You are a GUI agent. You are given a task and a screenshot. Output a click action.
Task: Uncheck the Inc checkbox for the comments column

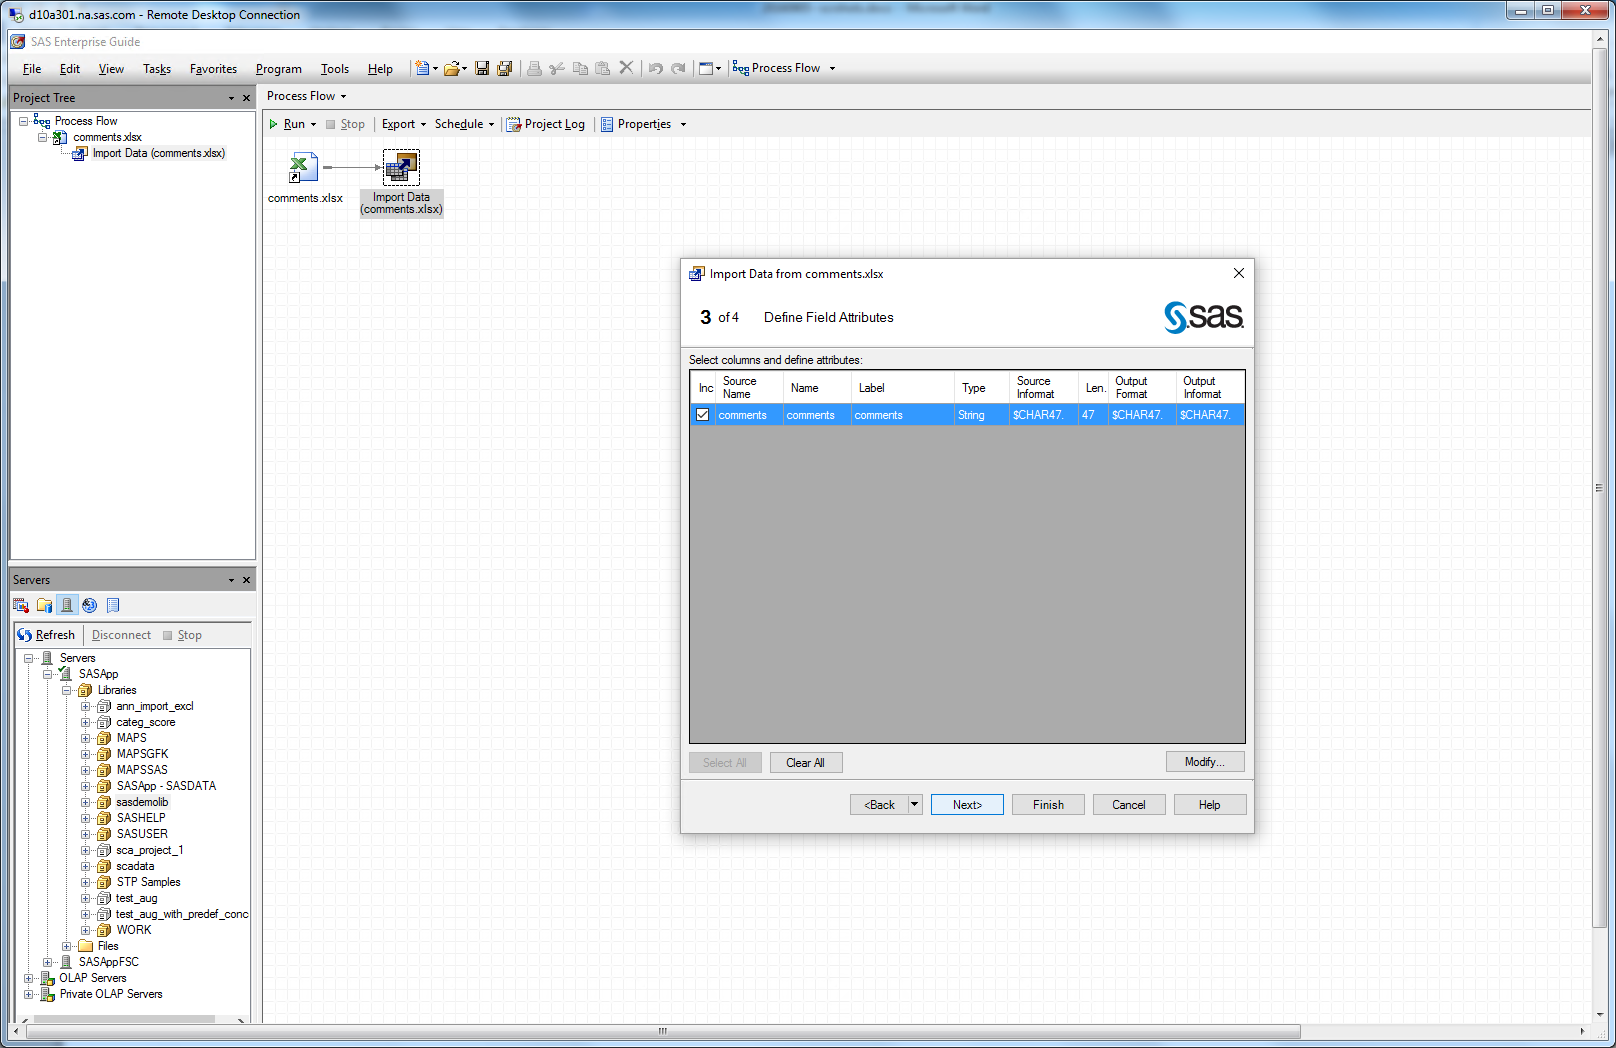coord(703,415)
